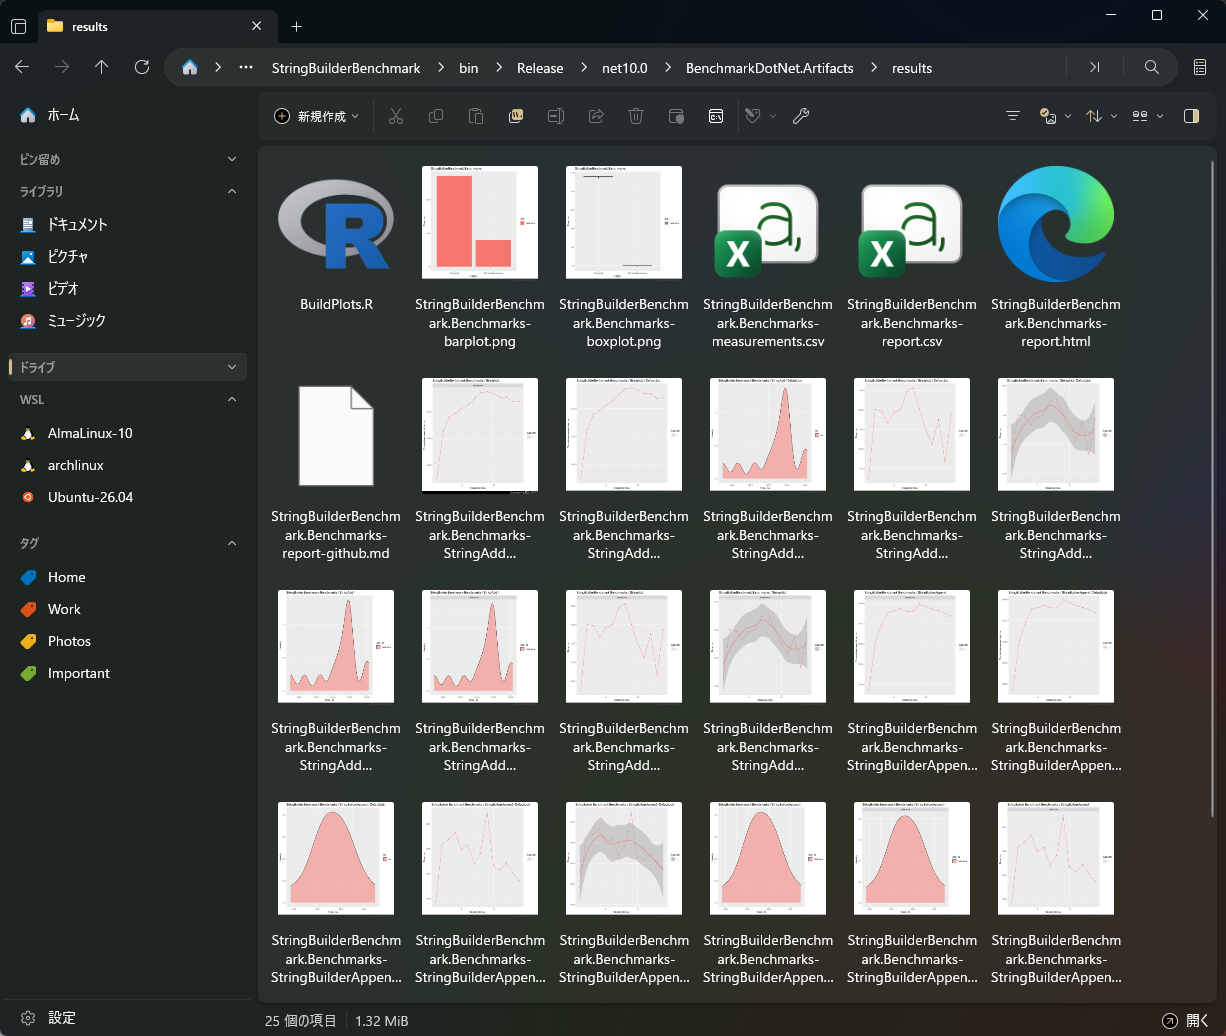Click the search magnifier icon

(x=1152, y=68)
